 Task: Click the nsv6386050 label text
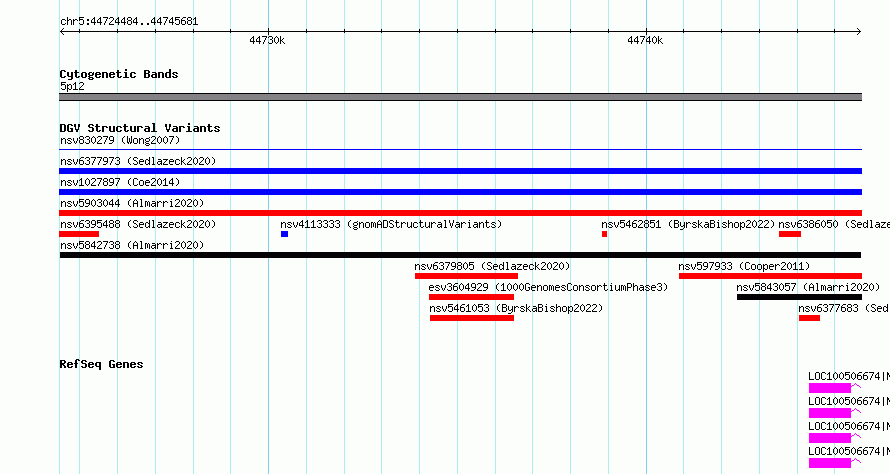pos(834,224)
